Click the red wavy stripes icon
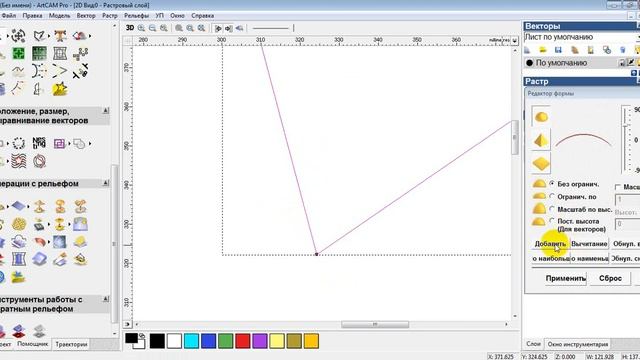This screenshot has width=640, height=360. 18,161
